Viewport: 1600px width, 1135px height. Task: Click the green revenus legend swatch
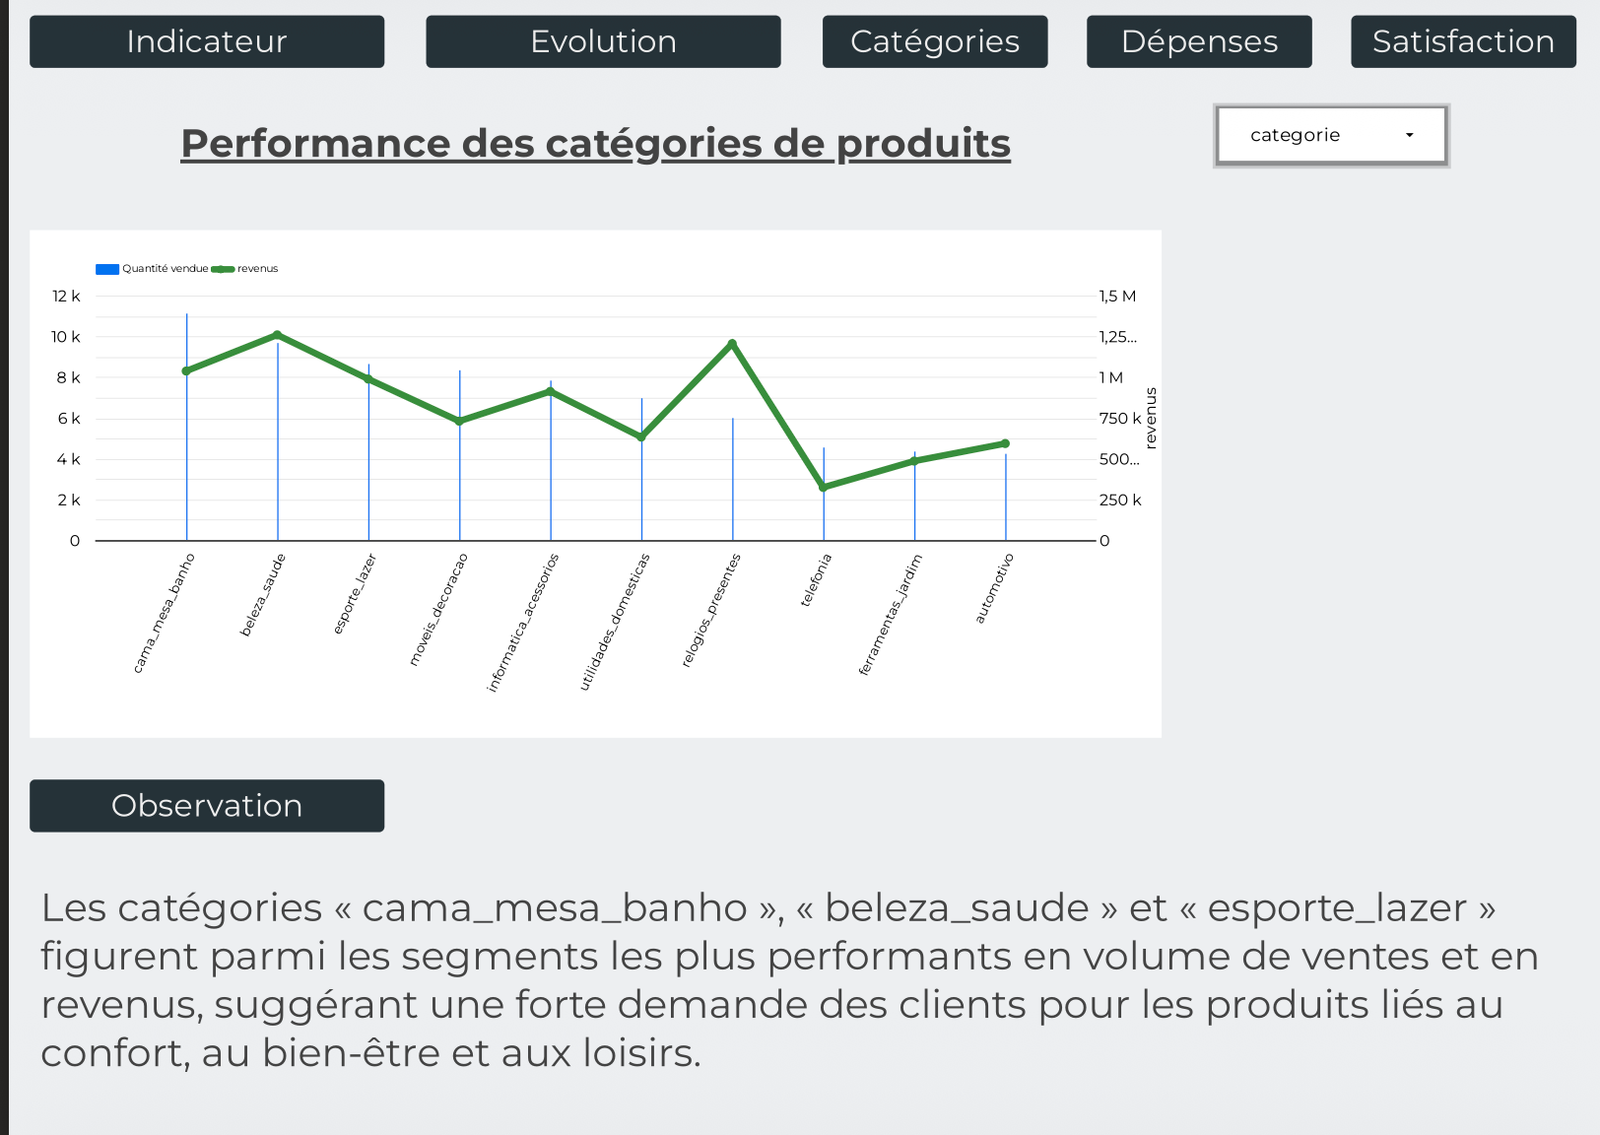pos(223,269)
